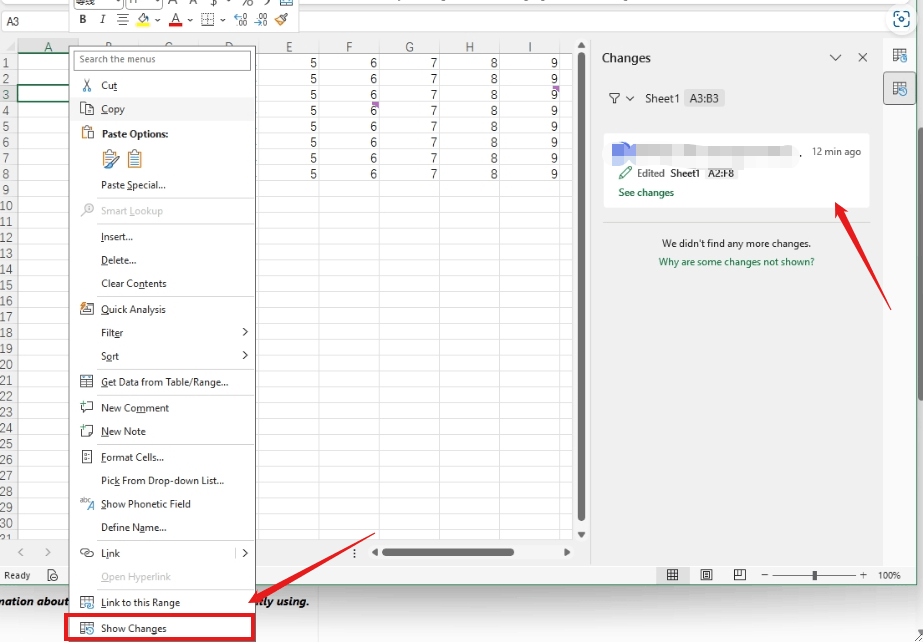Toggle bold in the mini toolbar
The image size is (923, 642).
tap(82, 19)
